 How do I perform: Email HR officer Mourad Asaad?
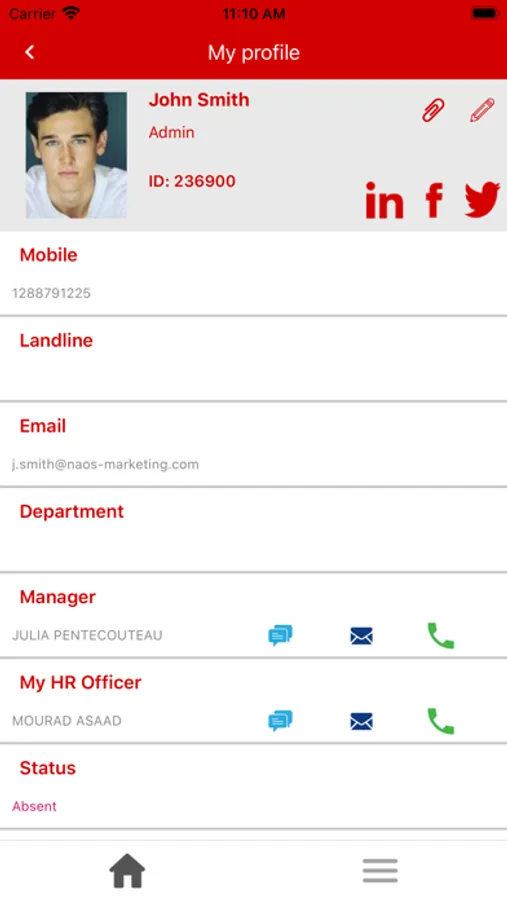361,721
